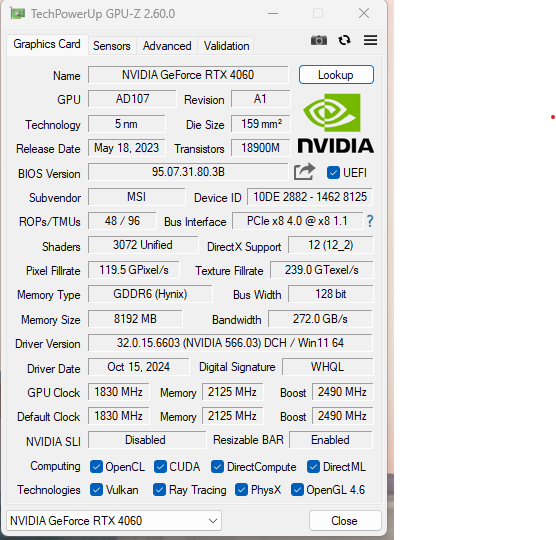Click the Driver Version field
This screenshot has height=540, width=556.
[x=230, y=343]
